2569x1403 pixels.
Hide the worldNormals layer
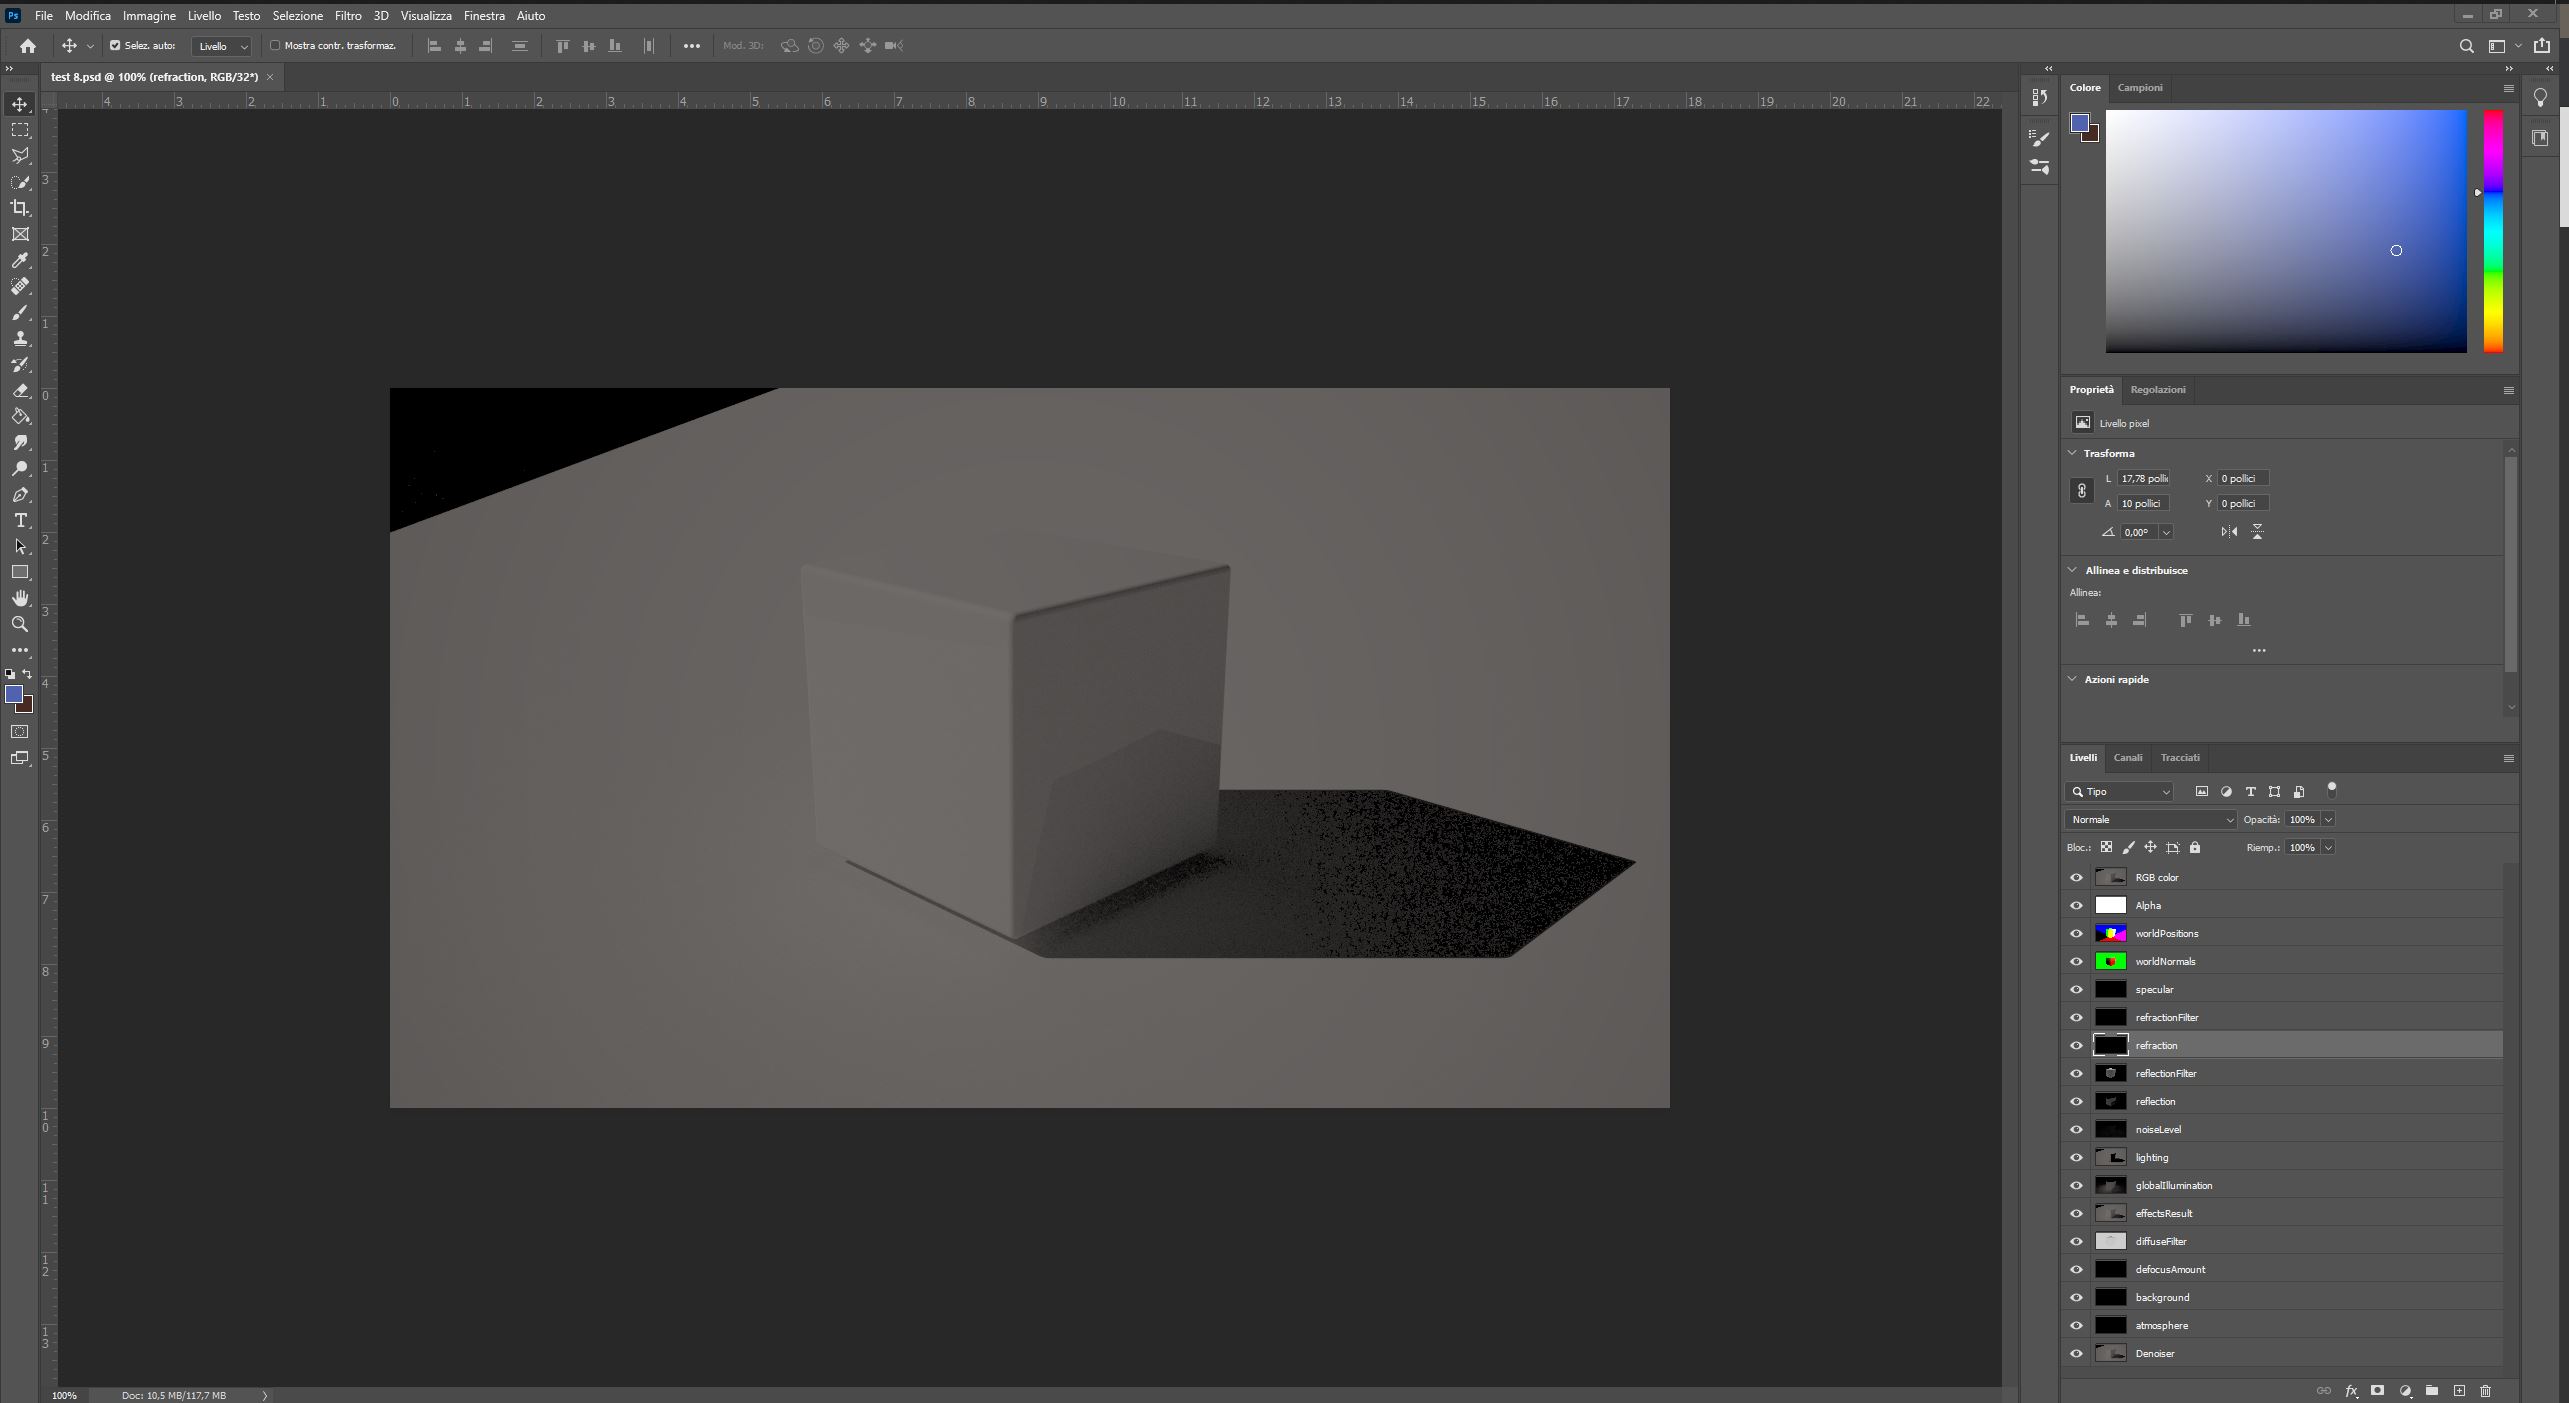[x=2076, y=962]
